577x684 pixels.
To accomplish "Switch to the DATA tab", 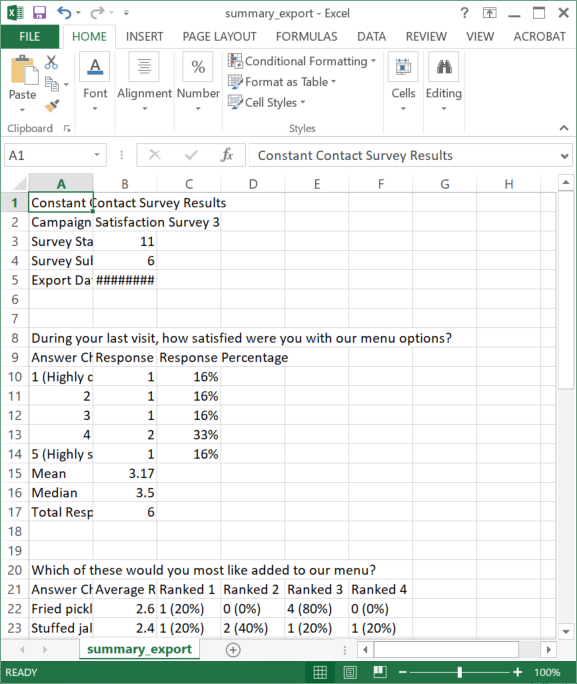I will tap(372, 37).
